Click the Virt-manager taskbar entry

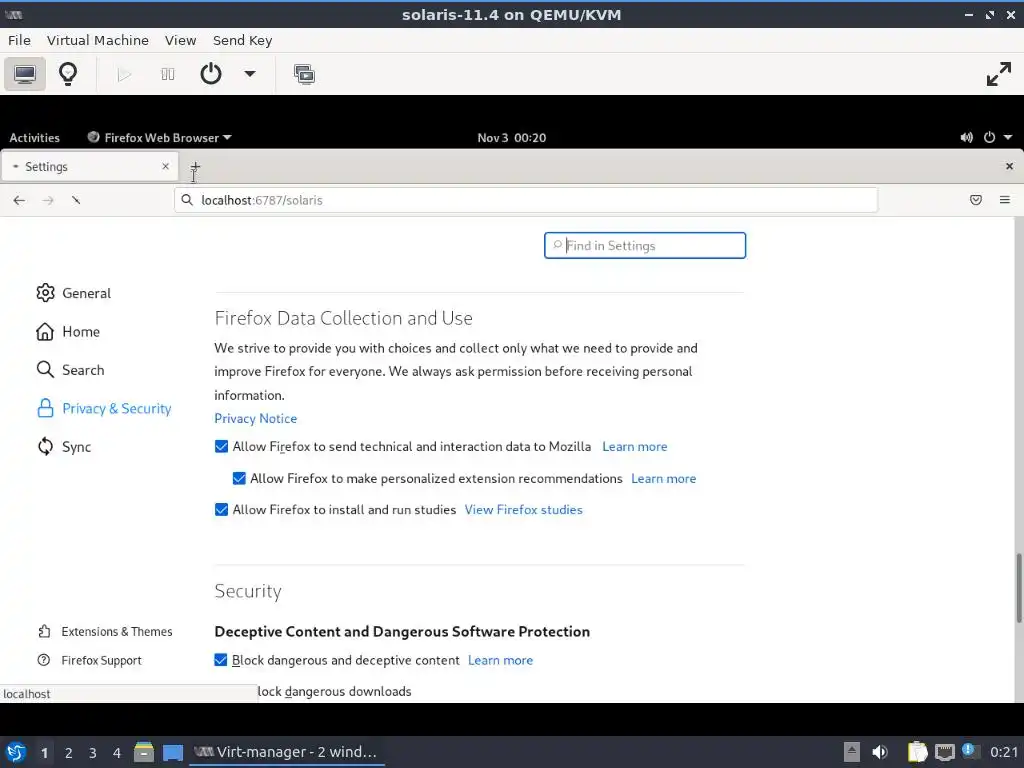pos(287,752)
